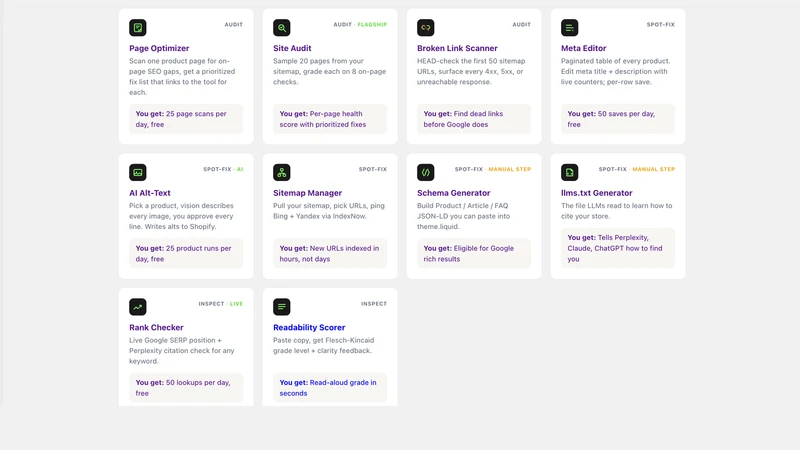This screenshot has height=450, width=800.
Task: Click the Site Audit magnifier icon
Action: point(282,28)
